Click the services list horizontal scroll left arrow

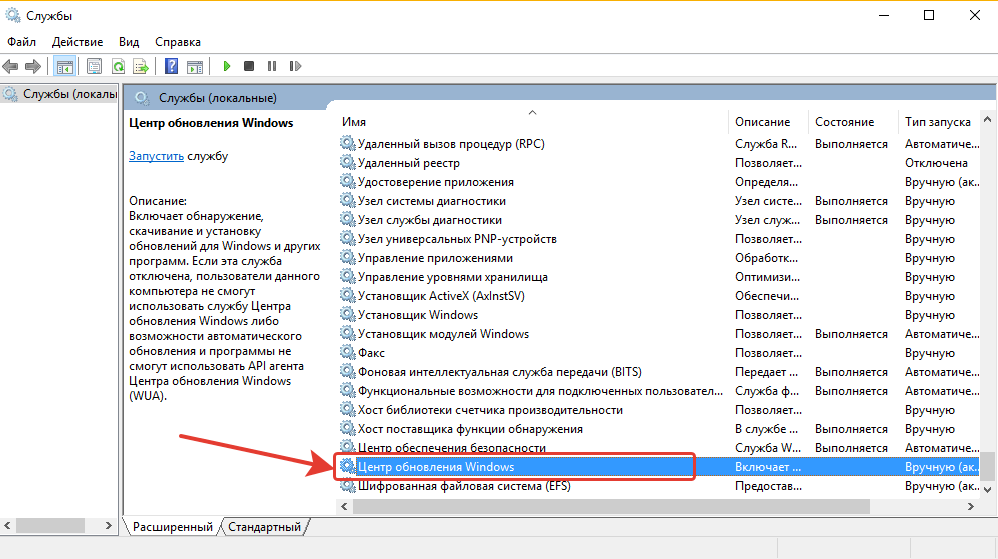[x=344, y=507]
